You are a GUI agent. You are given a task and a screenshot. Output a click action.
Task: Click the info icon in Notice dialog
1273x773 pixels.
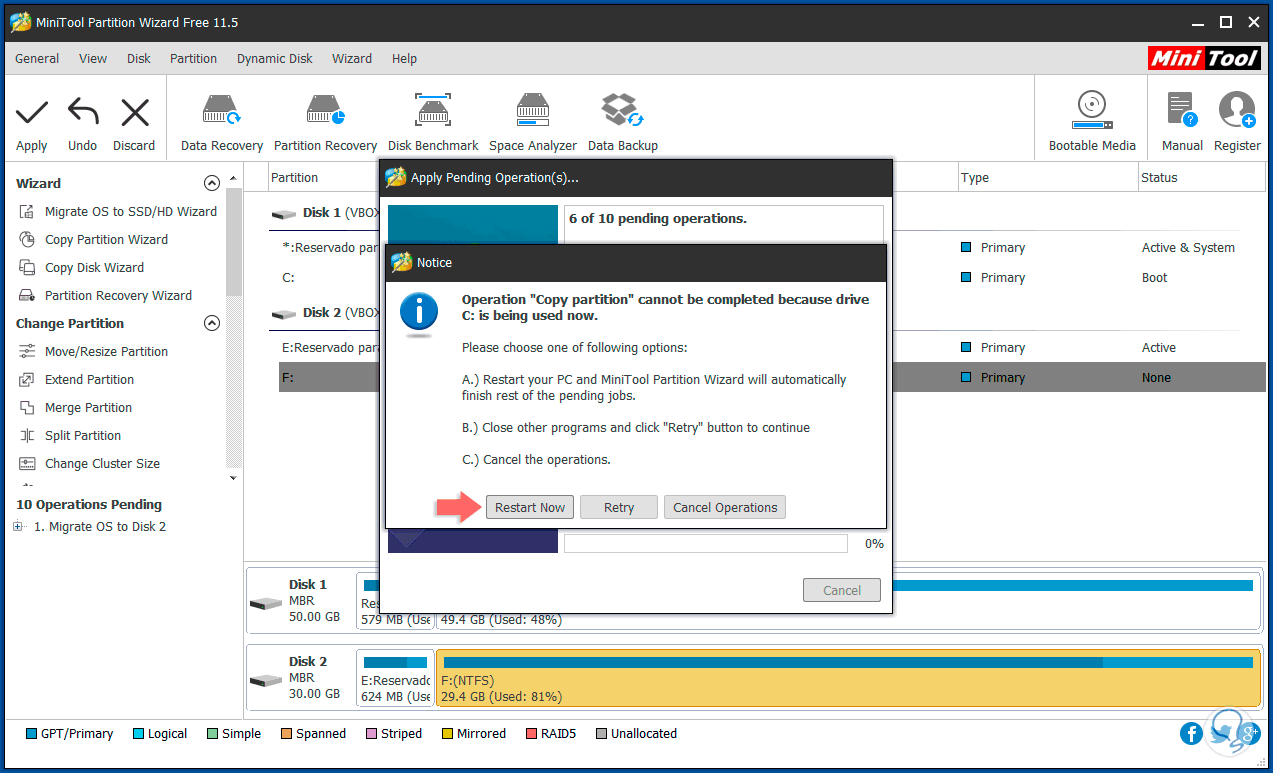[x=419, y=312]
